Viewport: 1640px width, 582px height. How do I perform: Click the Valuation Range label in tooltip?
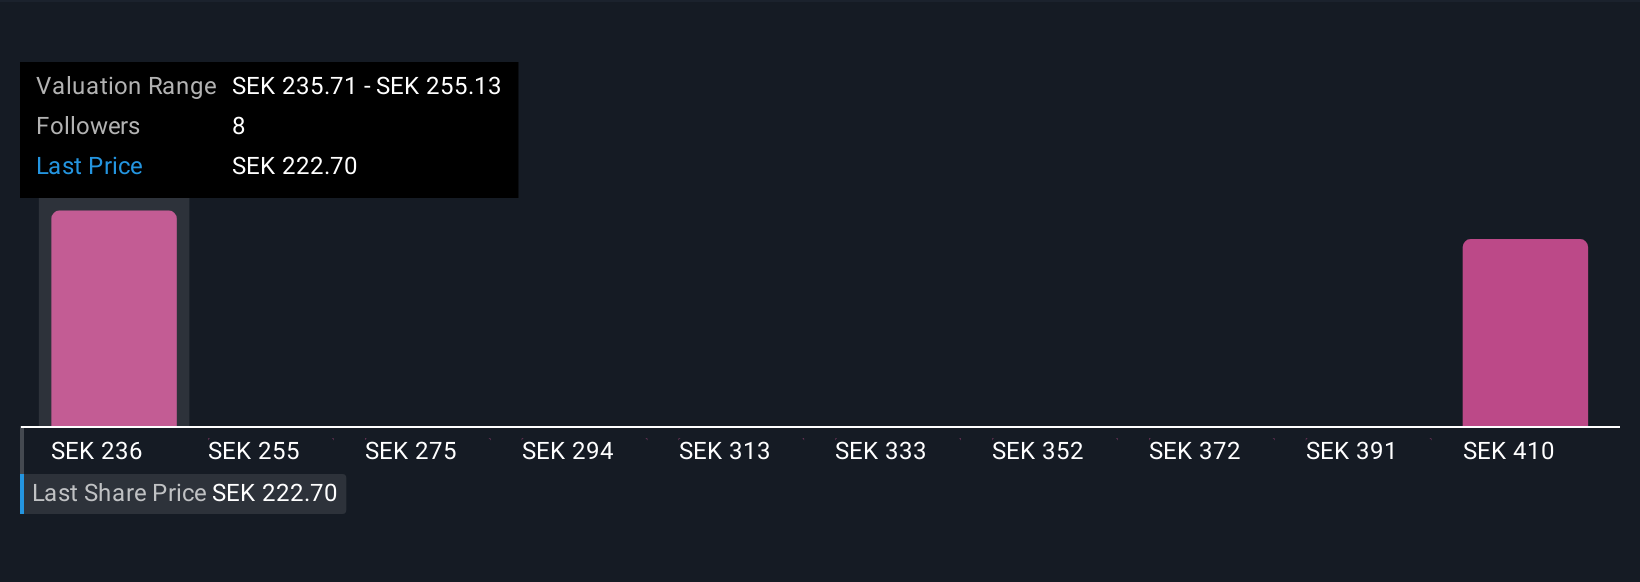click(x=126, y=86)
